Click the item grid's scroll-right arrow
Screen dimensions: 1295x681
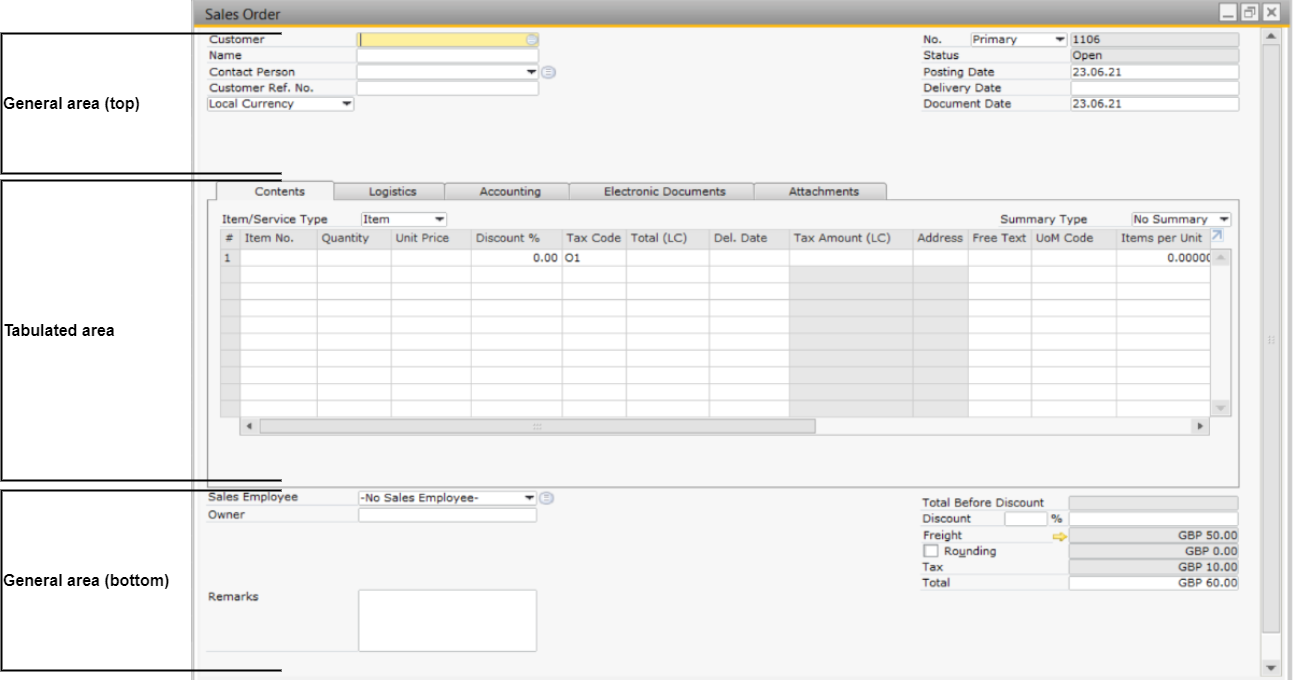pos(1199,427)
